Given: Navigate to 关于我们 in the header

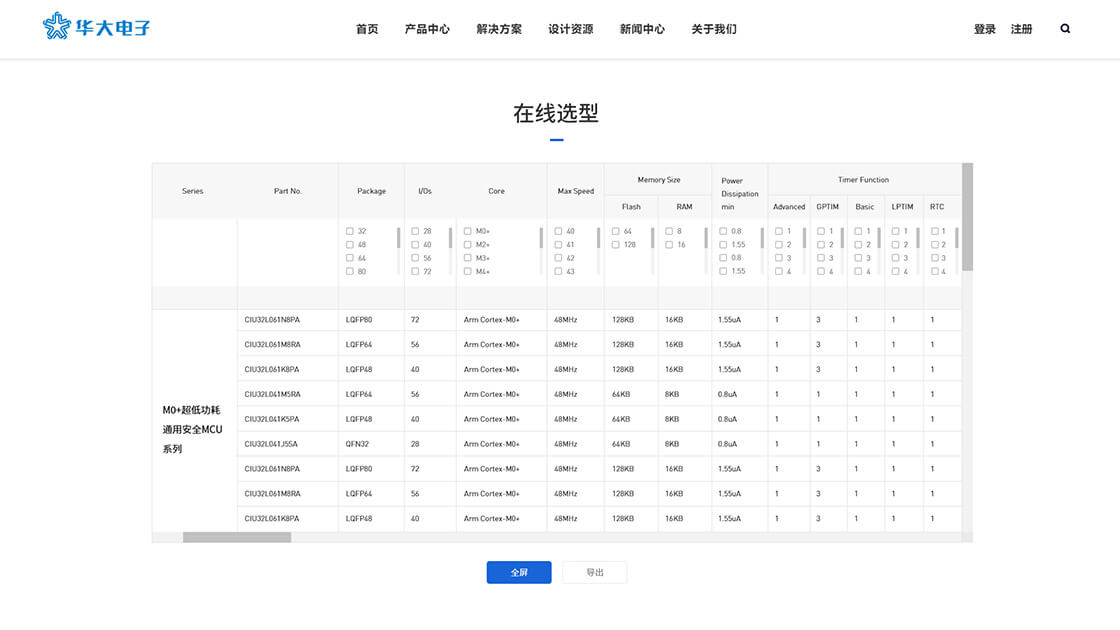Looking at the screenshot, I should coord(714,29).
